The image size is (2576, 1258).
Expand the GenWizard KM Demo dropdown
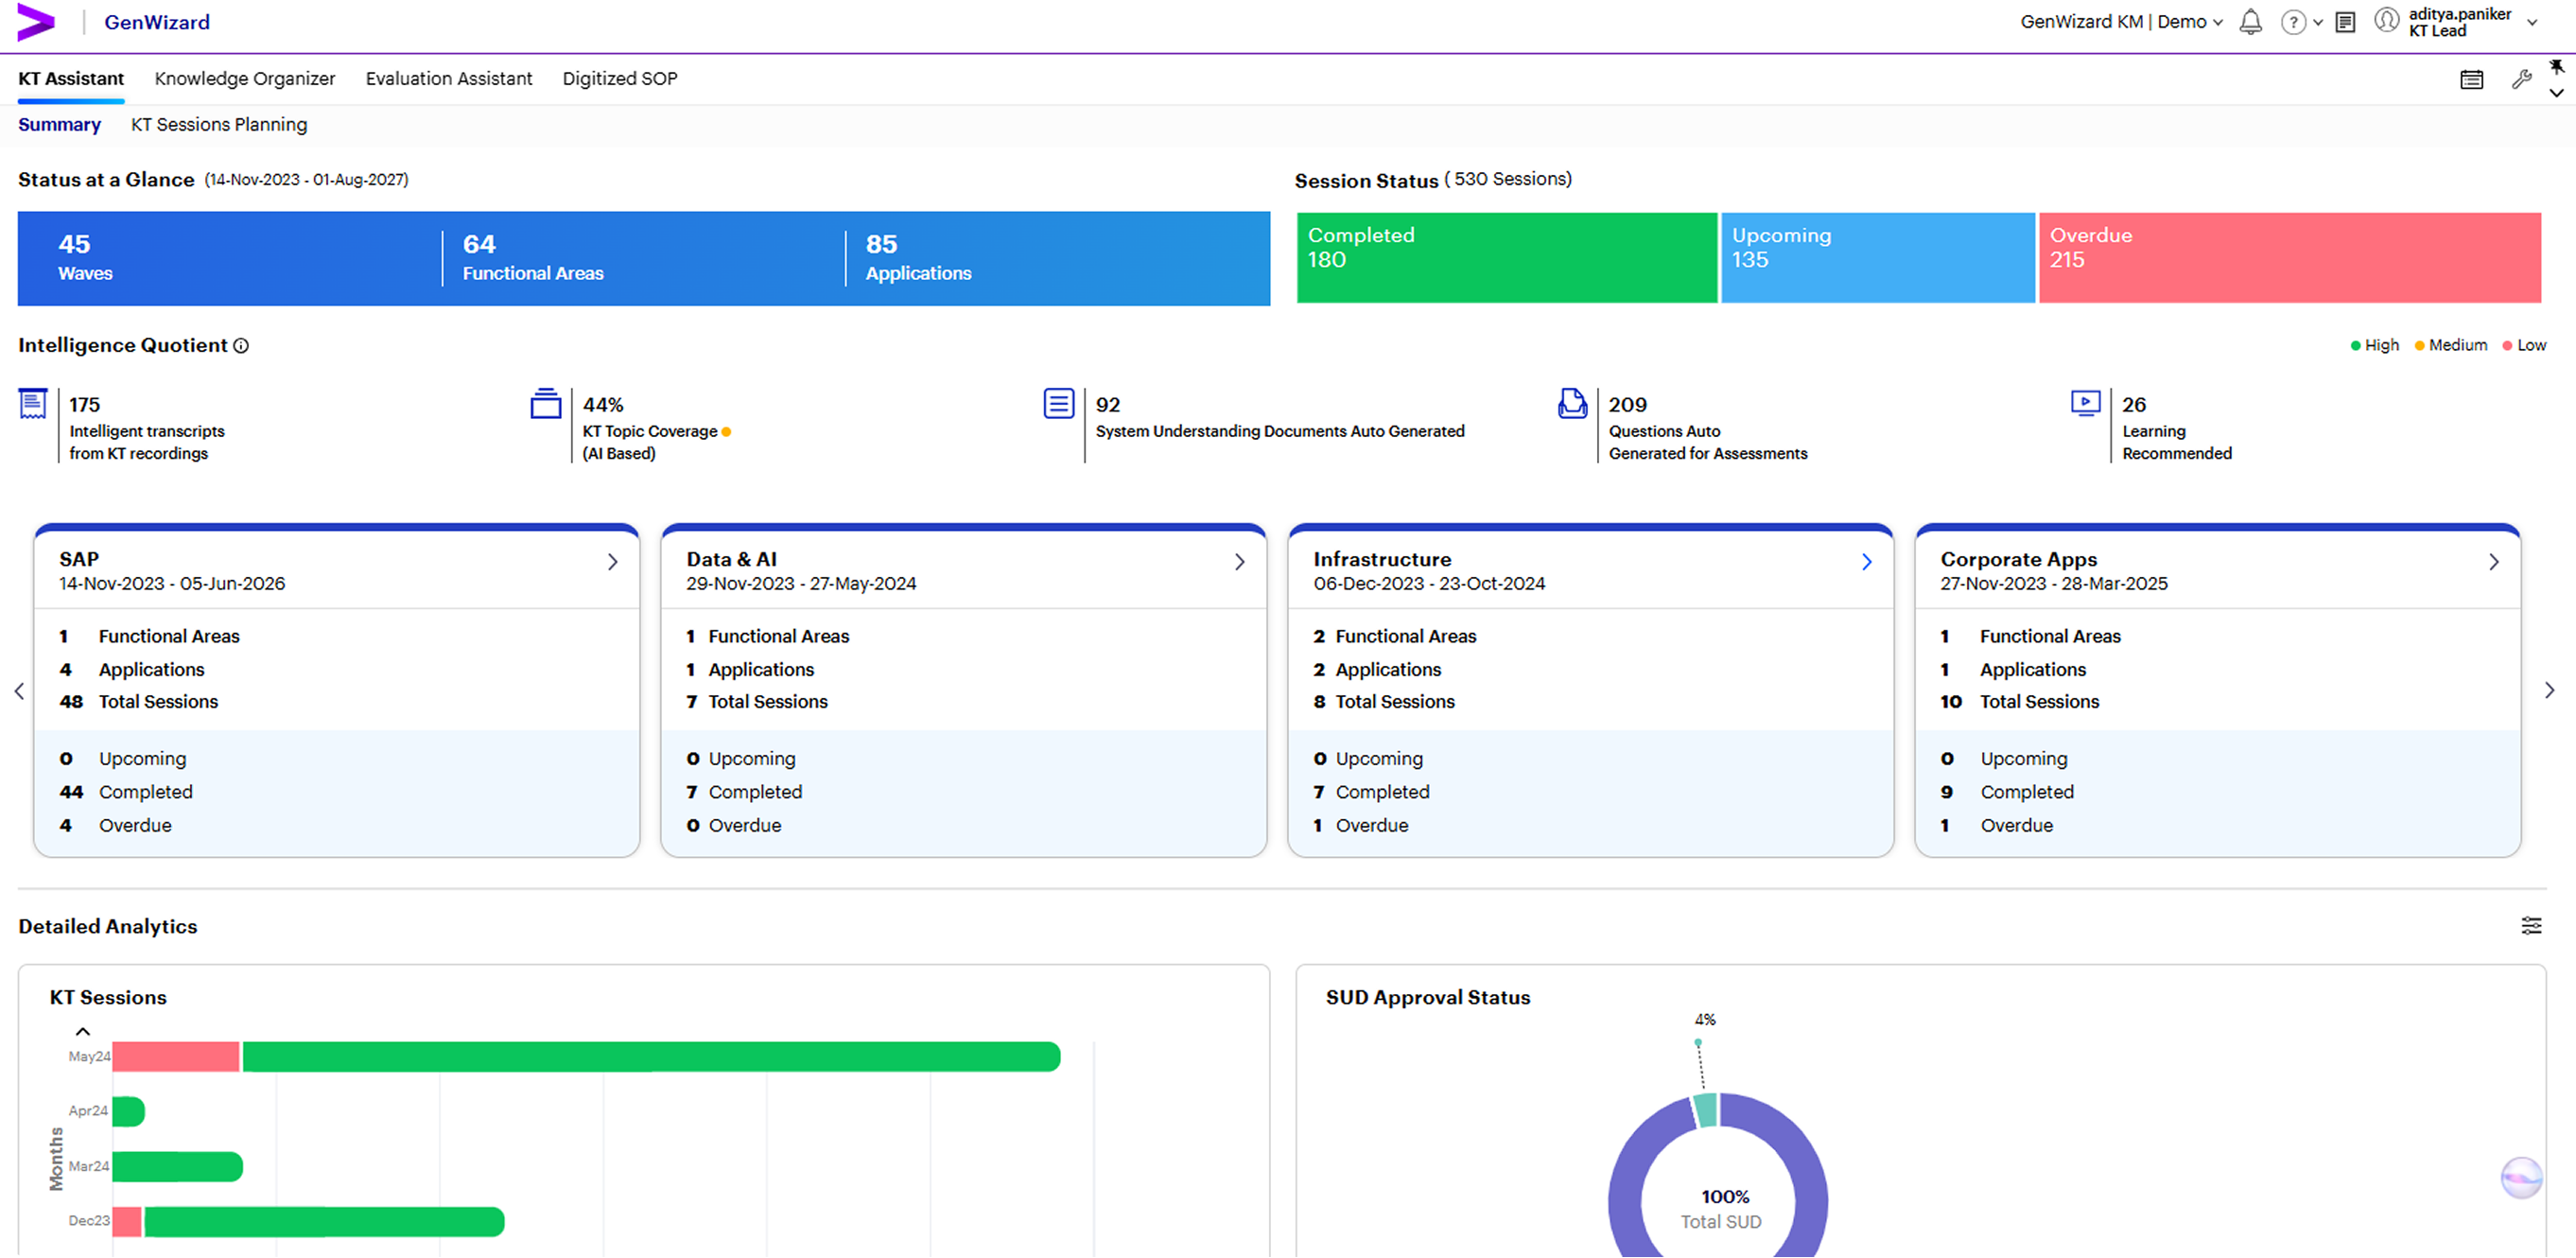[2217, 23]
